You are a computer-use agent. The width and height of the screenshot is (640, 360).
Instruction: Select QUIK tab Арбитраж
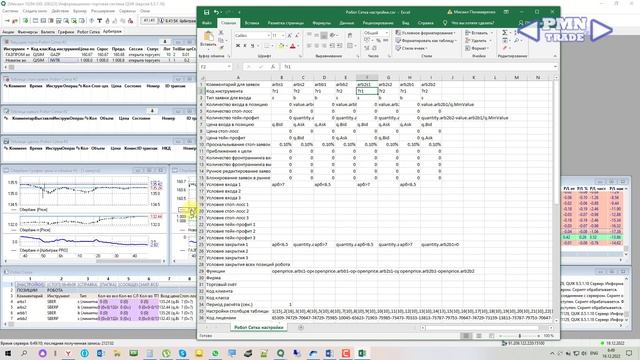coord(112,31)
